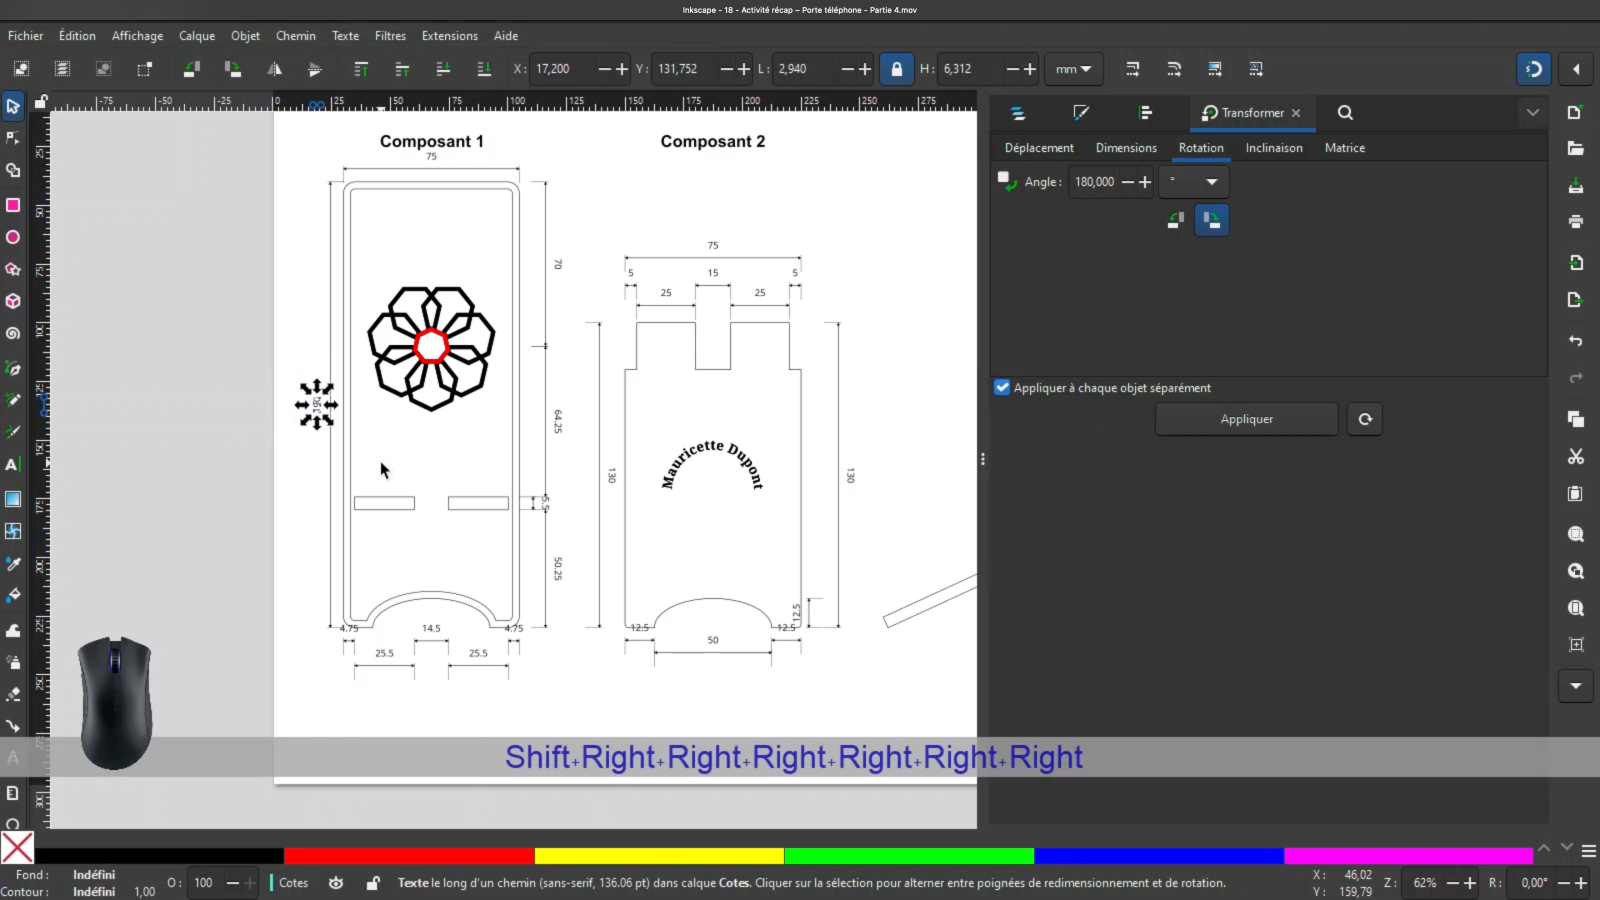
Task: Pick the yellow swatch in the palette
Action: 658,856
